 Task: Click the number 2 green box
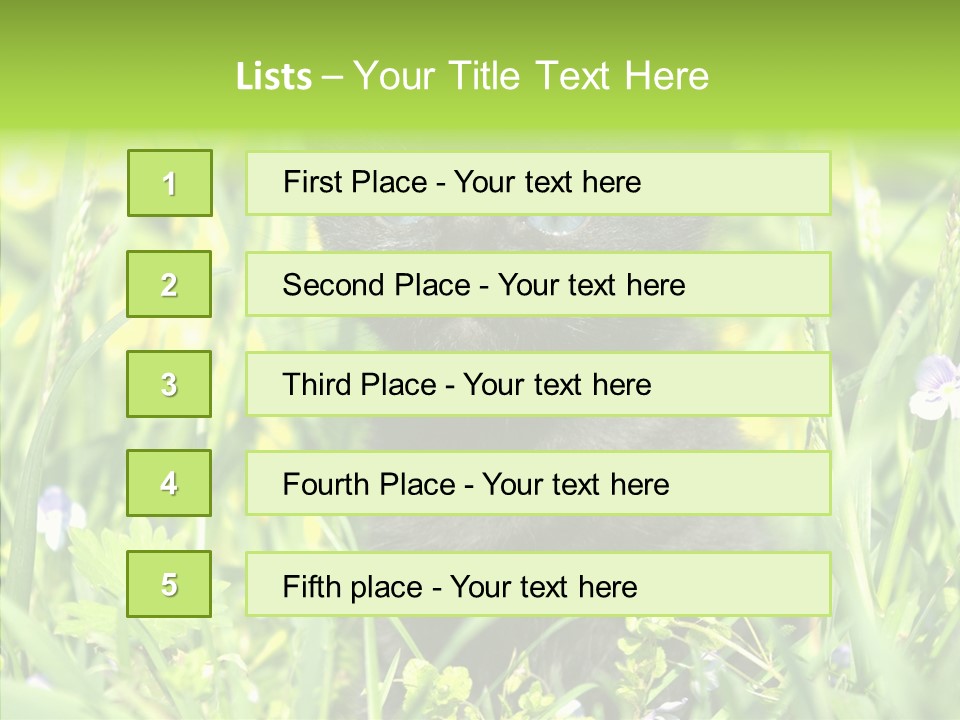pos(169,284)
